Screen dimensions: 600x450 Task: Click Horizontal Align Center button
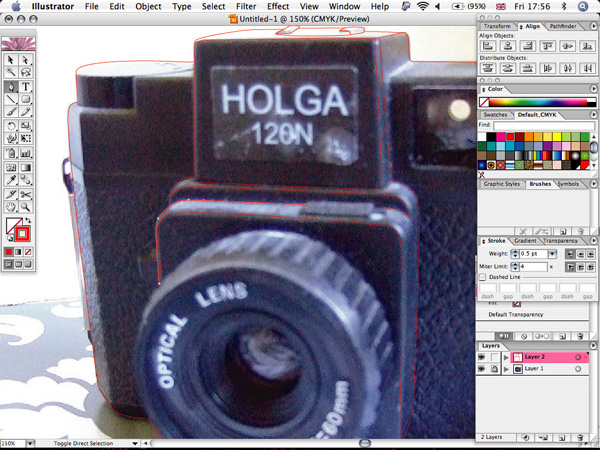point(507,46)
